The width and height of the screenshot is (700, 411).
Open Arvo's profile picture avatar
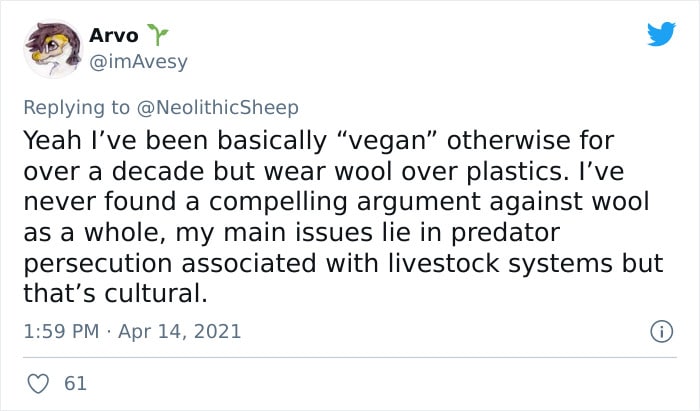click(53, 49)
